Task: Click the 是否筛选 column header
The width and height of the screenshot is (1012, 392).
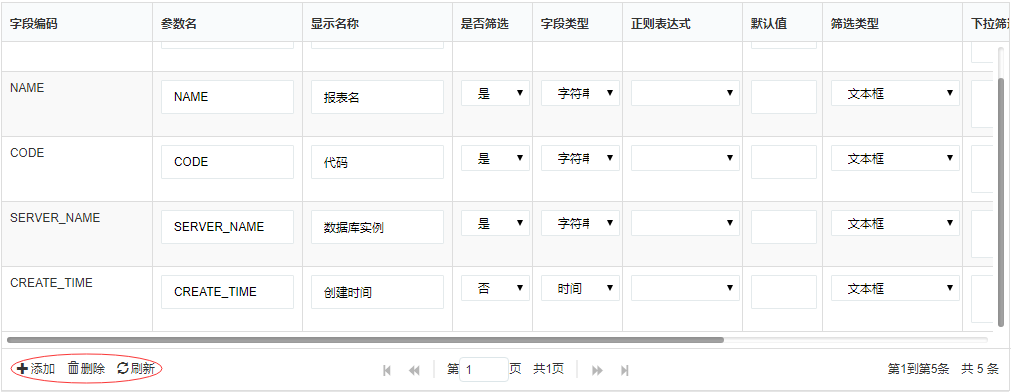Action: [x=492, y=23]
